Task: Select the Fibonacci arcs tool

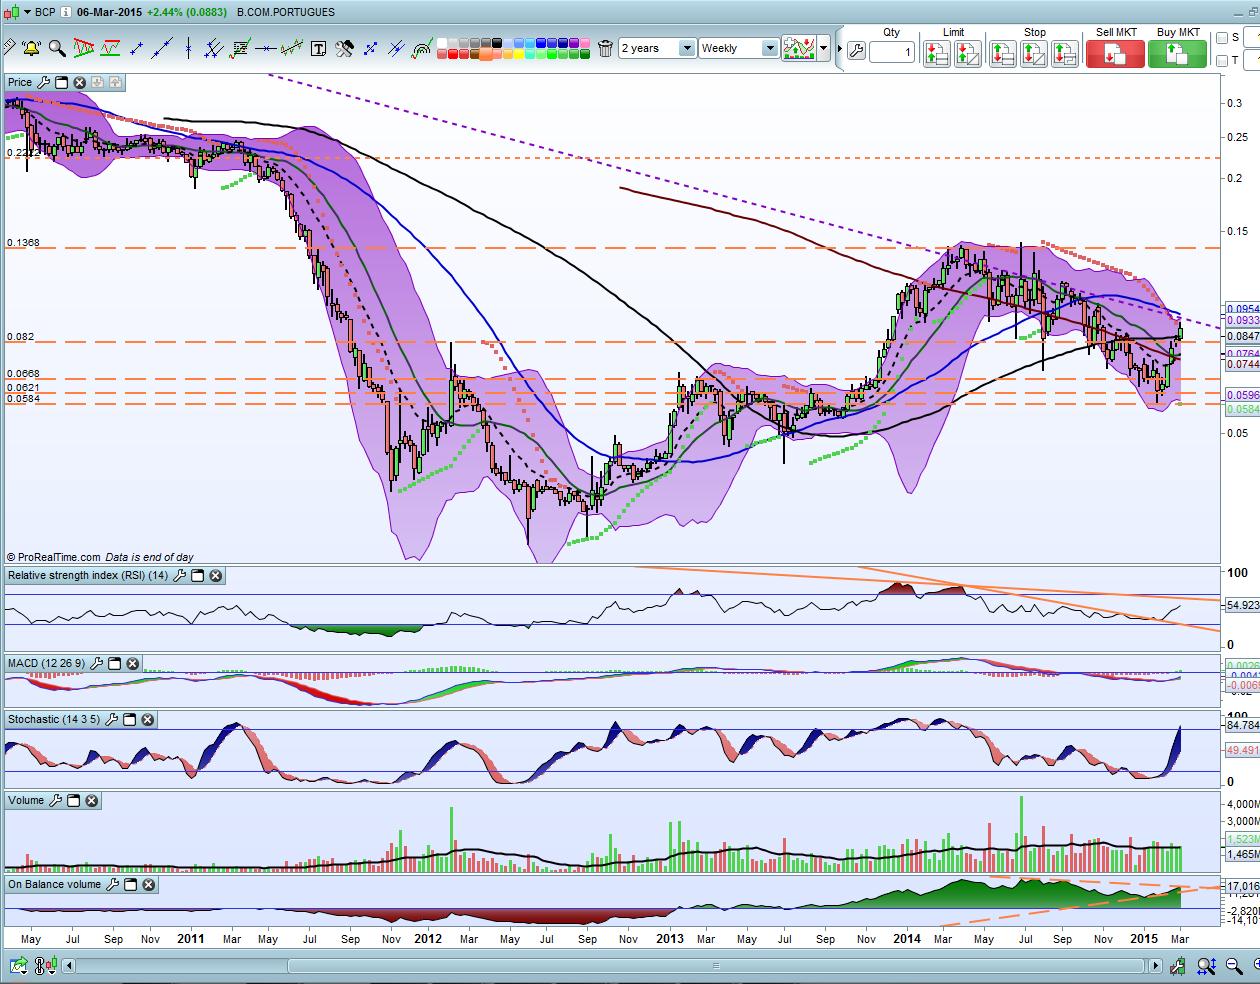Action: [x=422, y=48]
